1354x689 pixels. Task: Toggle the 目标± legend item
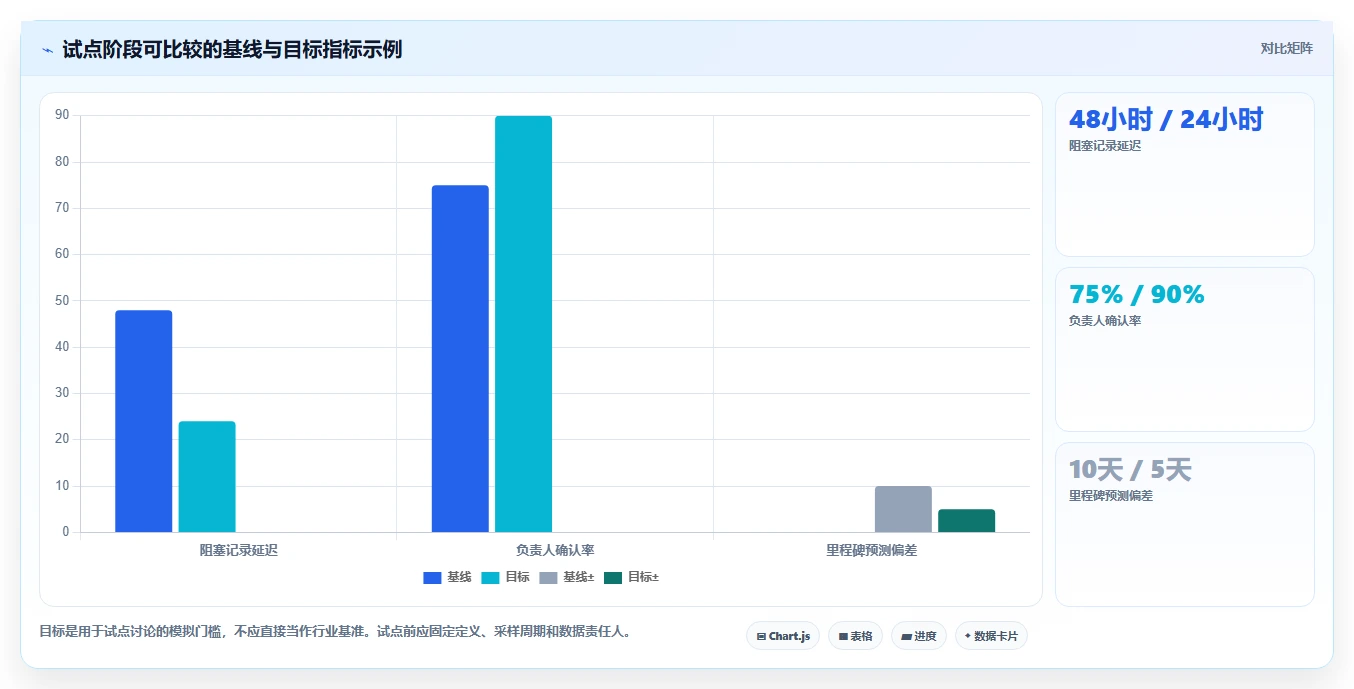click(x=632, y=577)
